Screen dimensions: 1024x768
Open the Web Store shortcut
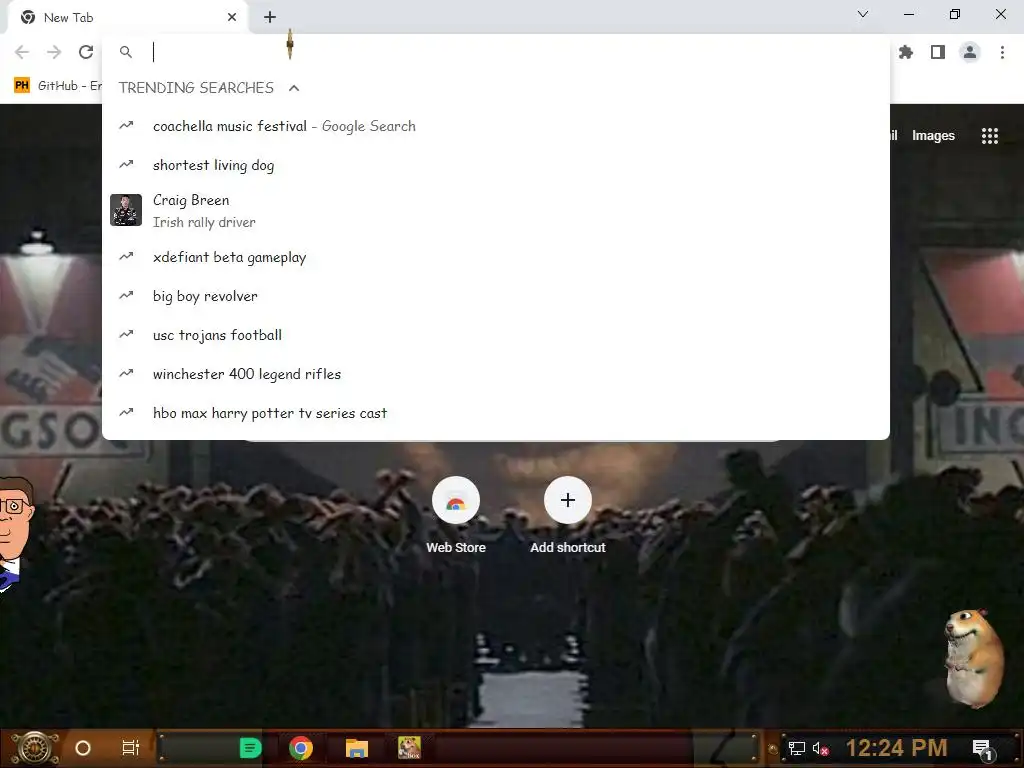tap(456, 516)
